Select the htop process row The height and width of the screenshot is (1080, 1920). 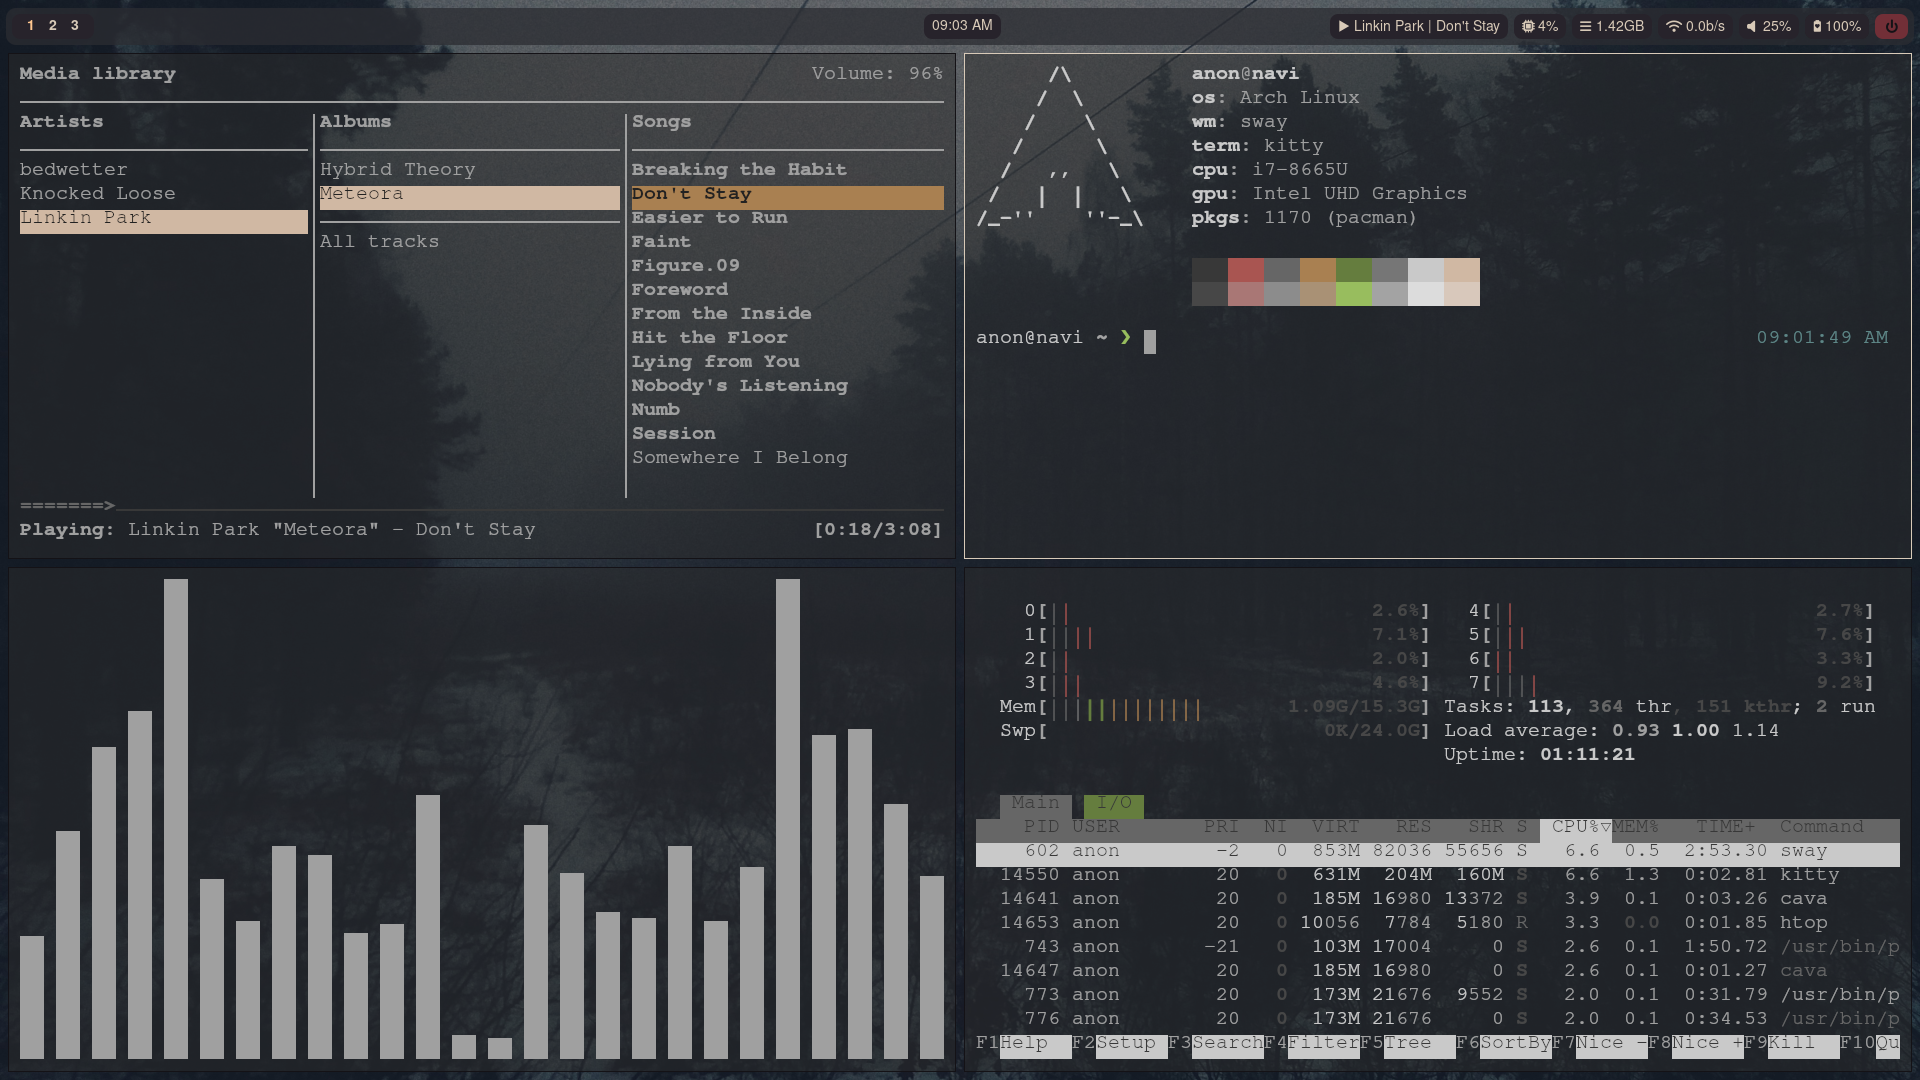pyautogui.click(x=1437, y=924)
